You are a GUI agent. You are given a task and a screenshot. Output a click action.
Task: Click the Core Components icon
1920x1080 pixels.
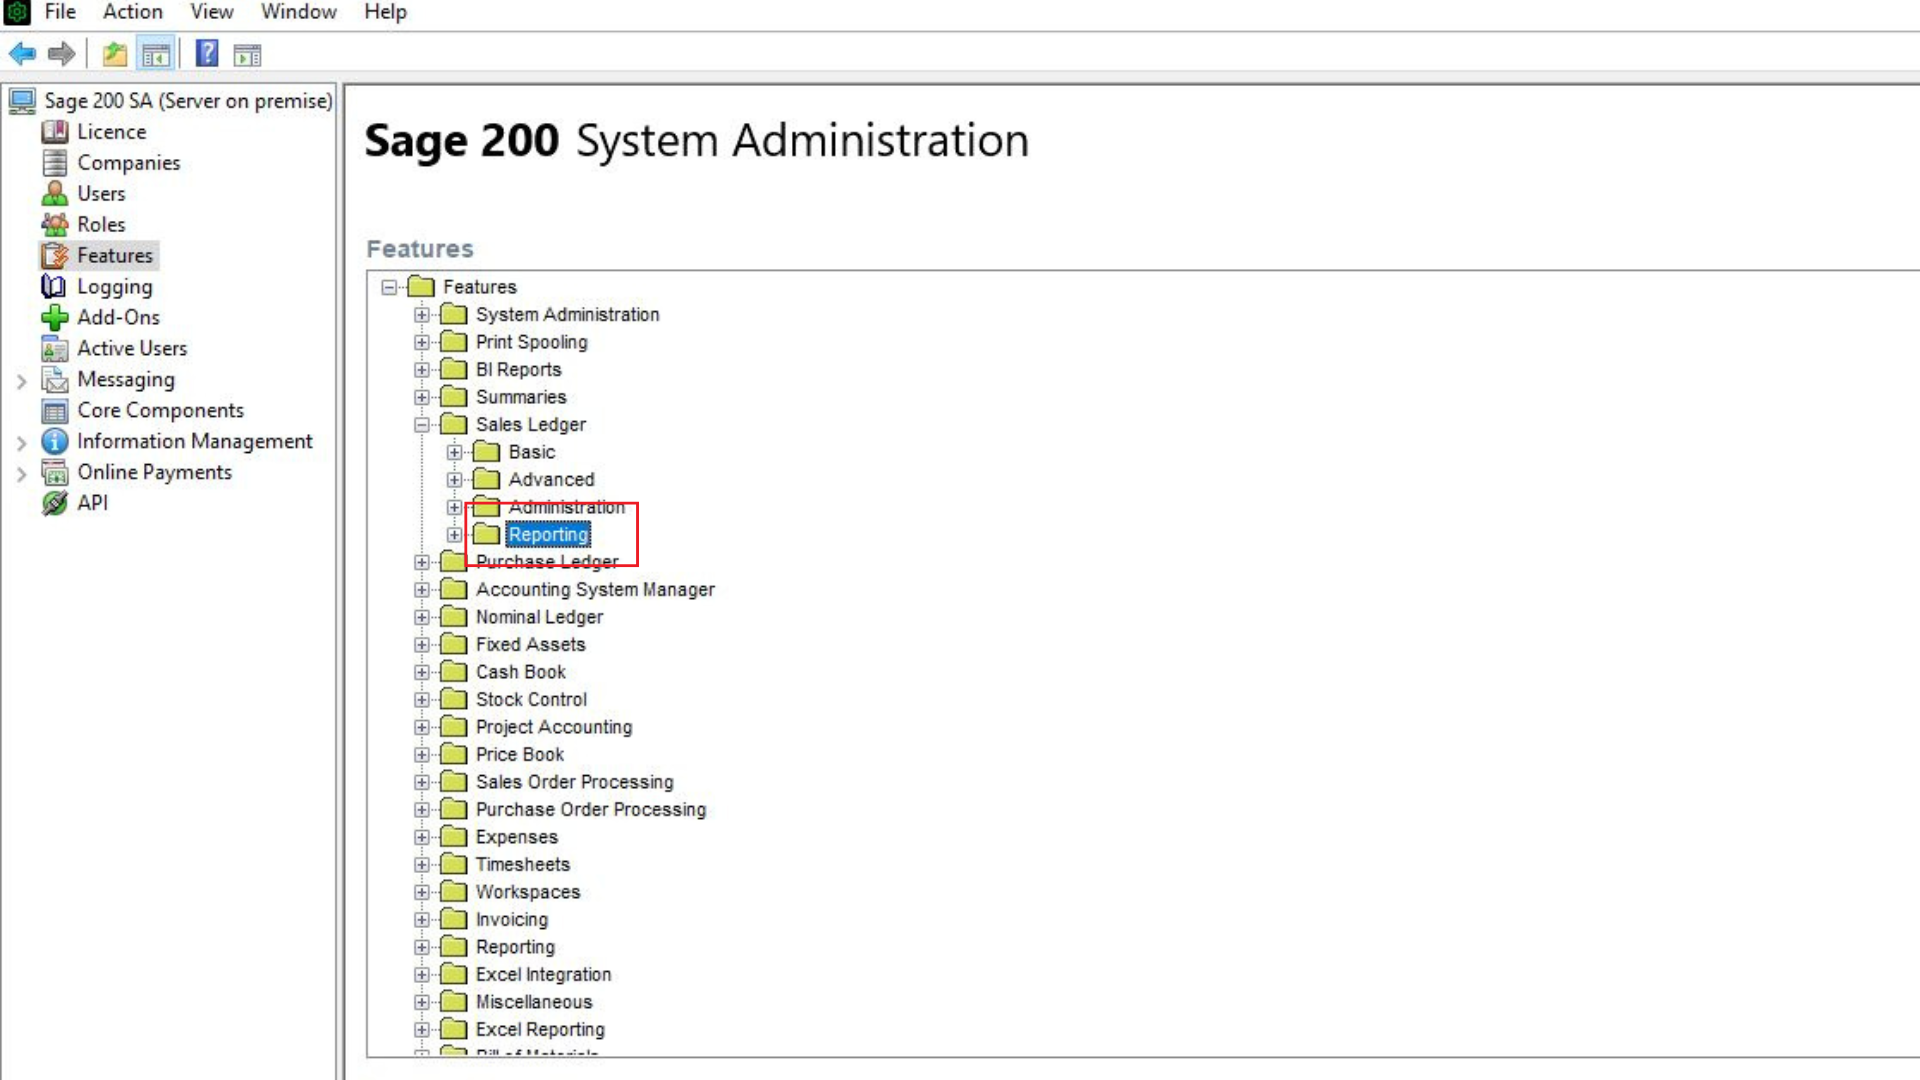pyautogui.click(x=54, y=410)
